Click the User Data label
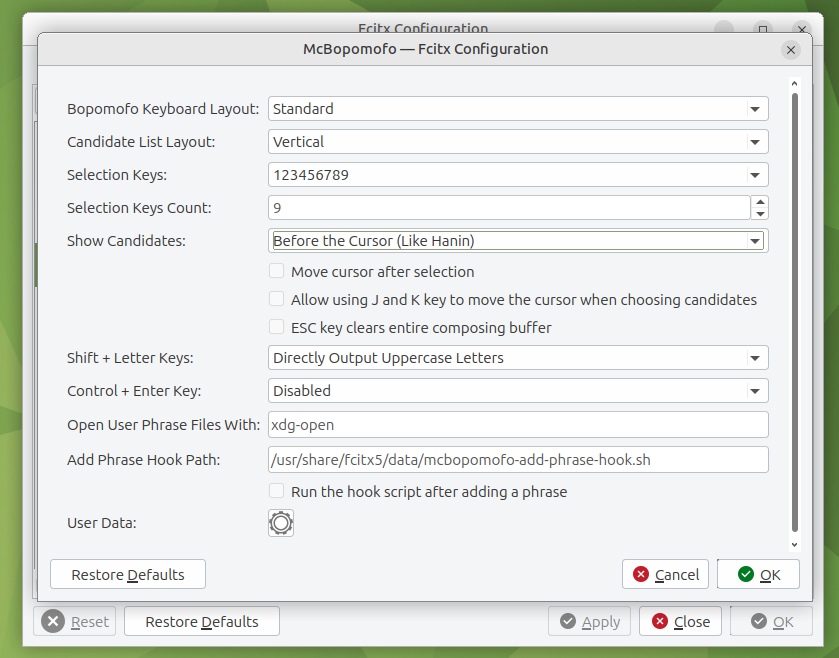The width and height of the screenshot is (839, 658). (102, 523)
